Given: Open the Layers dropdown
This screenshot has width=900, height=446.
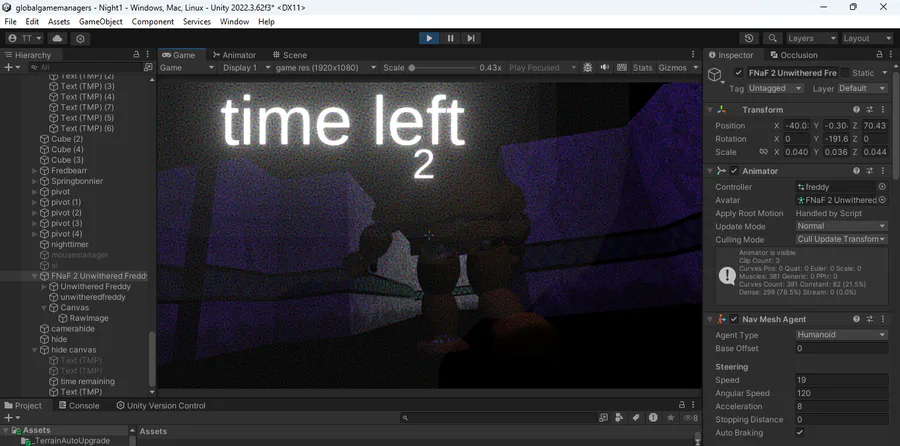Looking at the screenshot, I should [812, 38].
